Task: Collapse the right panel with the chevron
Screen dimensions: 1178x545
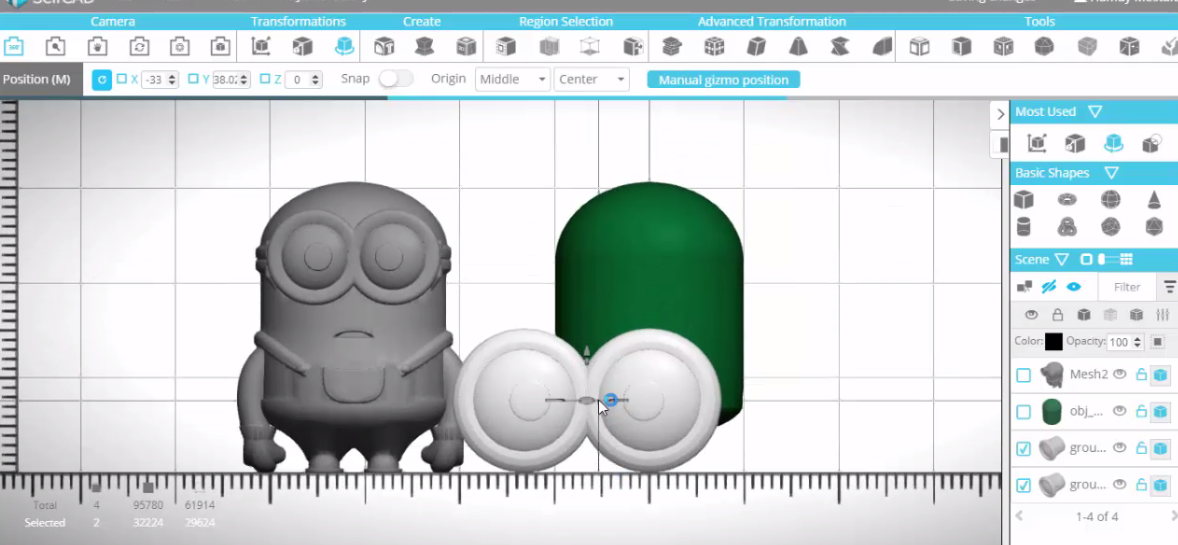Action: [x=1001, y=114]
